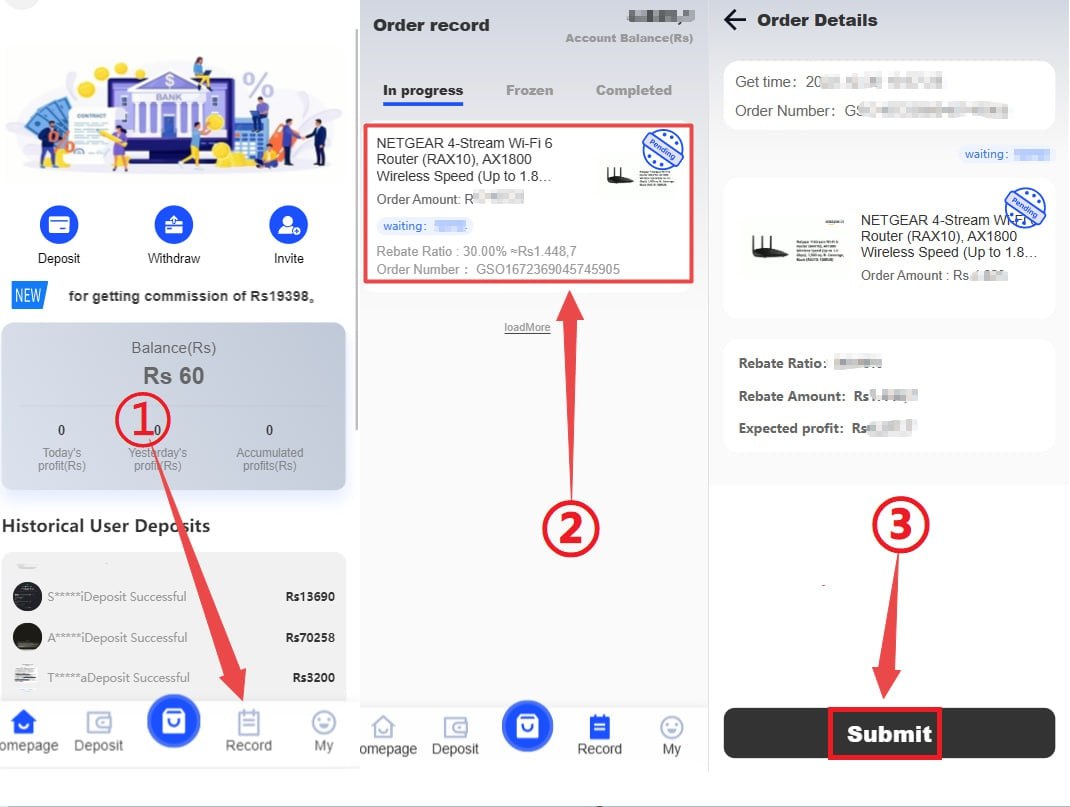This screenshot has width=1070, height=807.
Task: Tap the avatar beside the Rs3200 deposit row
Action: point(25,675)
